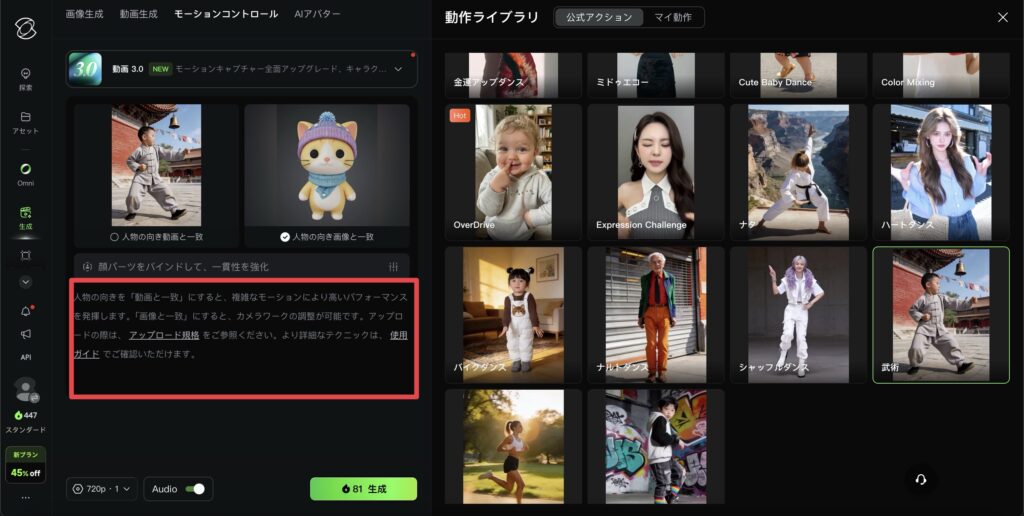Expand the 動画 3.0 model dropdown
Screen dimensions: 1024x516
pyautogui.click(x=399, y=69)
